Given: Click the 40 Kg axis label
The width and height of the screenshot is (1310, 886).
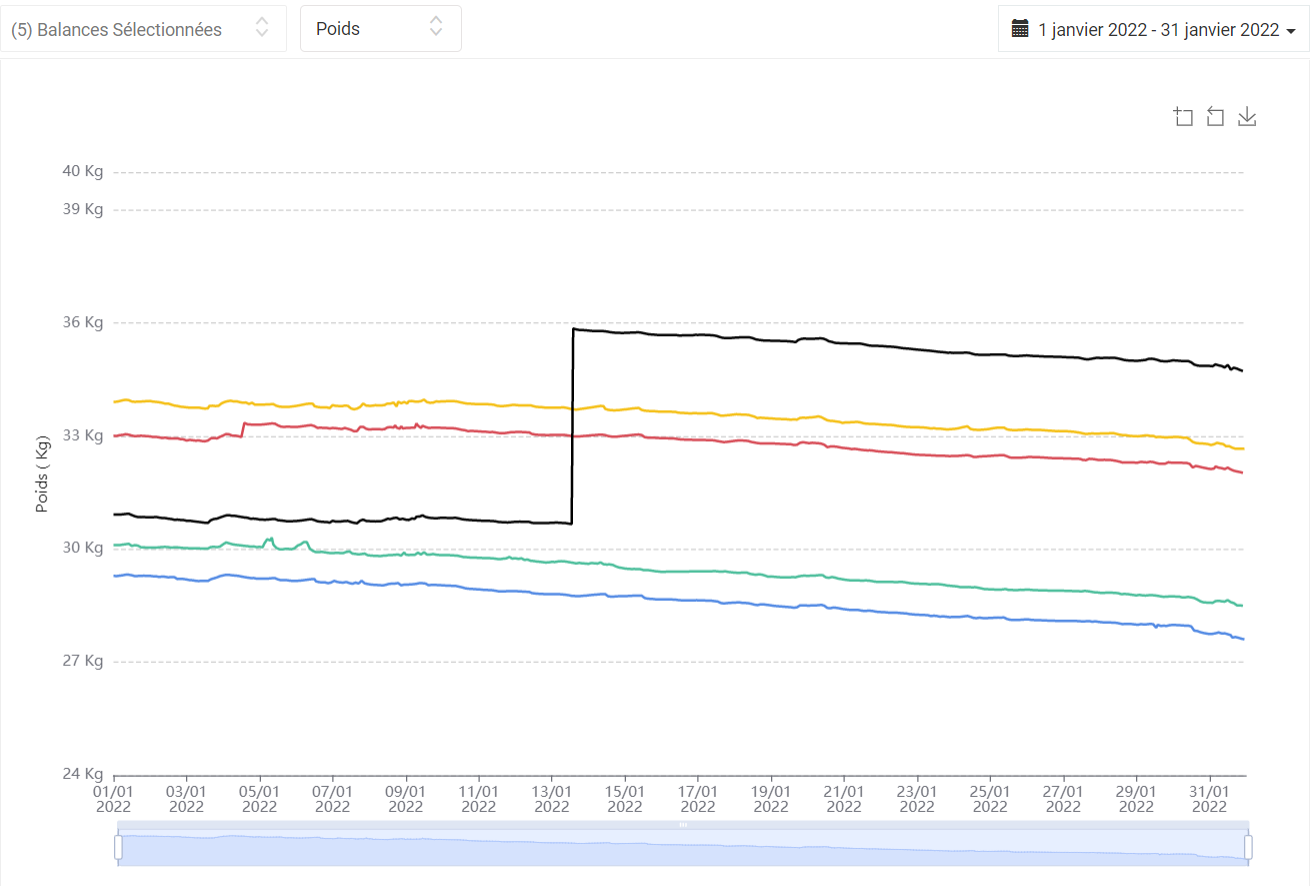Looking at the screenshot, I should point(82,171).
